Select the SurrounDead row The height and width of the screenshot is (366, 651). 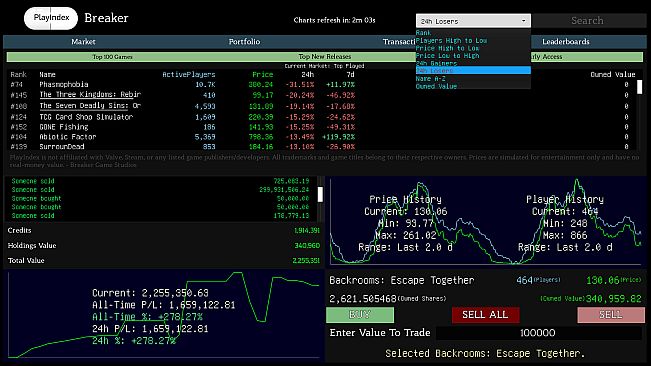click(x=322, y=146)
